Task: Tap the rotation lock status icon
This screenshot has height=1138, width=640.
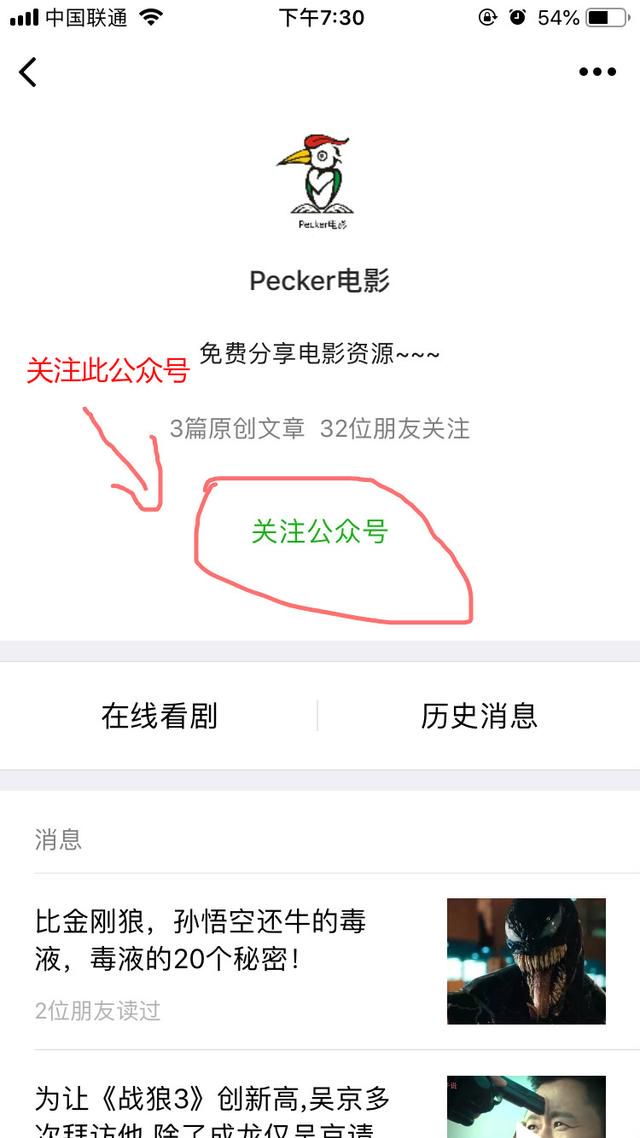Action: click(488, 17)
